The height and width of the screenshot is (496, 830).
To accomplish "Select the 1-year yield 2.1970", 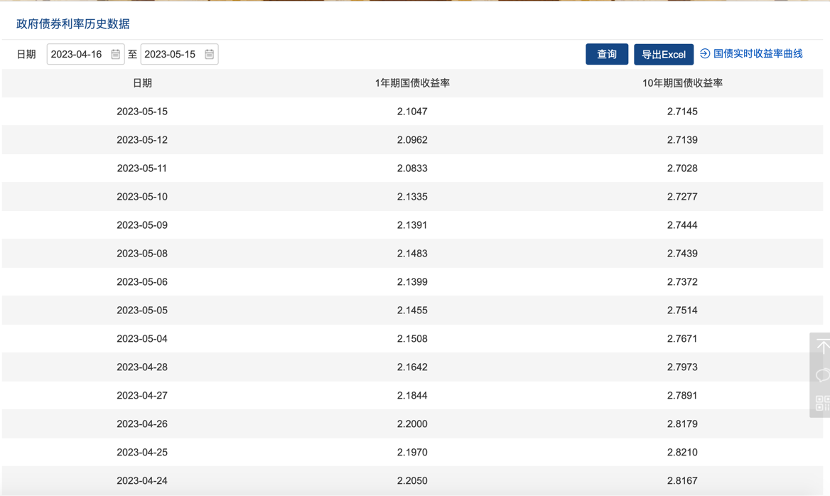I will coord(412,453).
